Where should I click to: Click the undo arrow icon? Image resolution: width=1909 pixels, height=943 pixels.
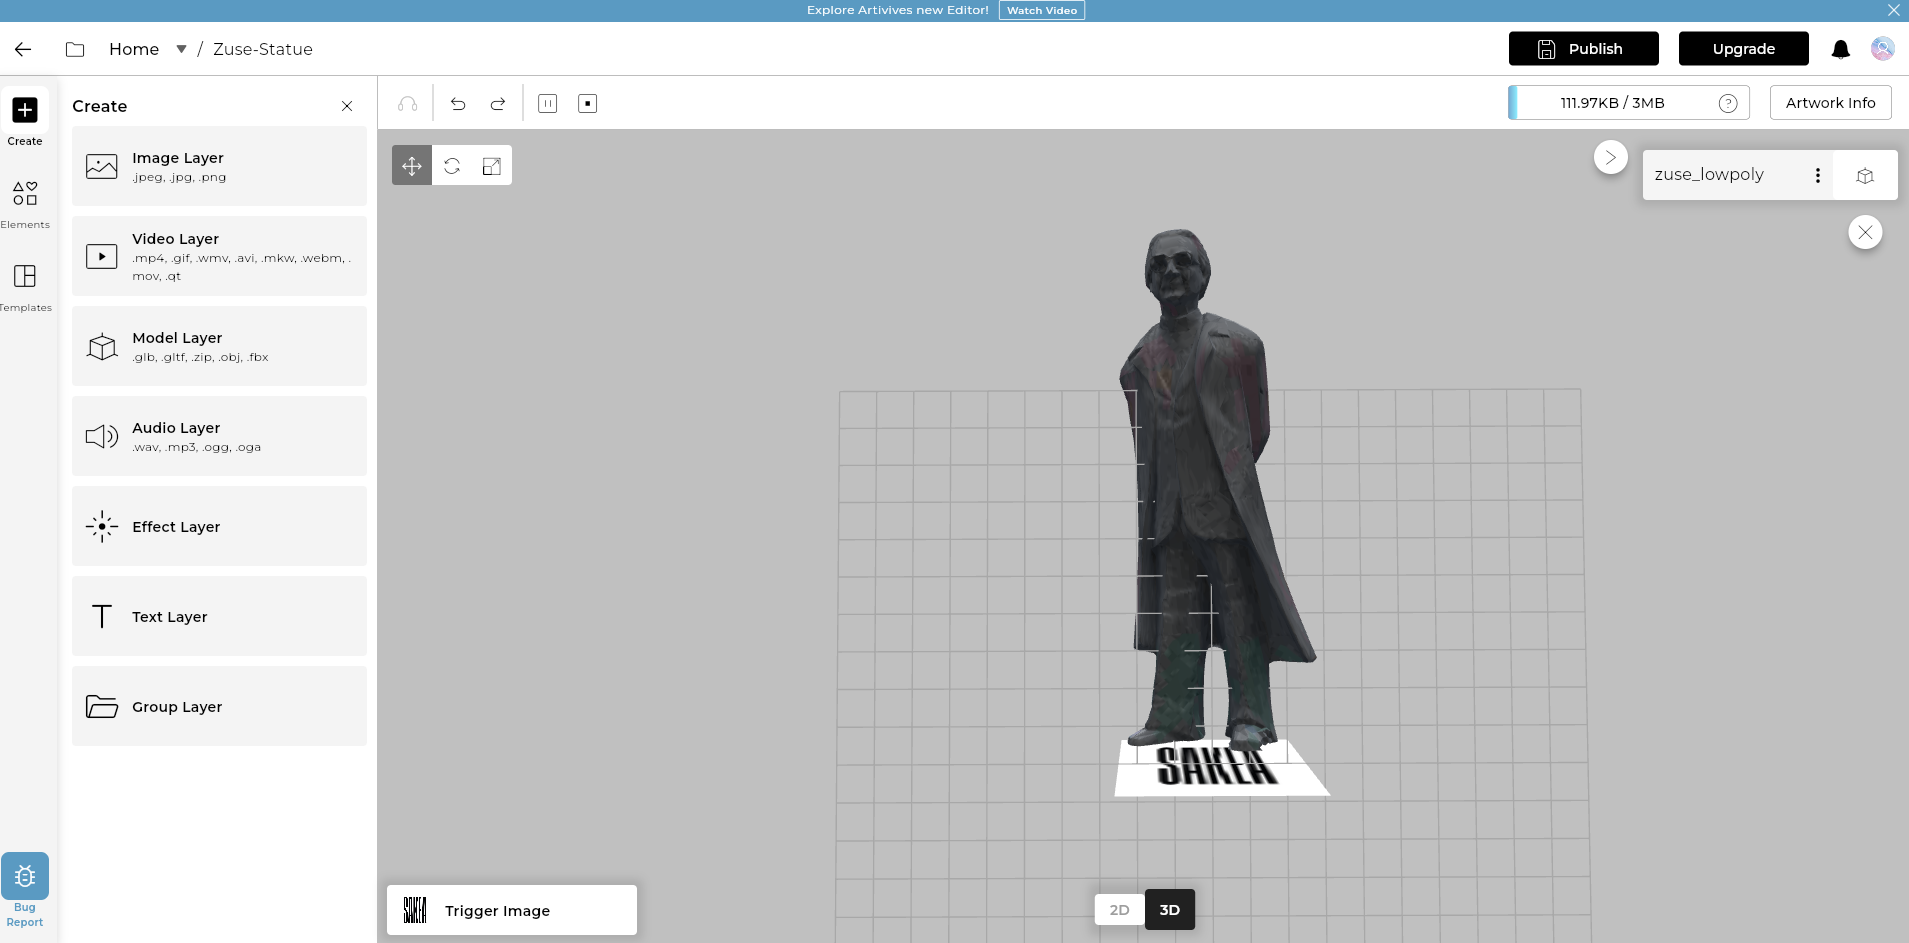(458, 104)
